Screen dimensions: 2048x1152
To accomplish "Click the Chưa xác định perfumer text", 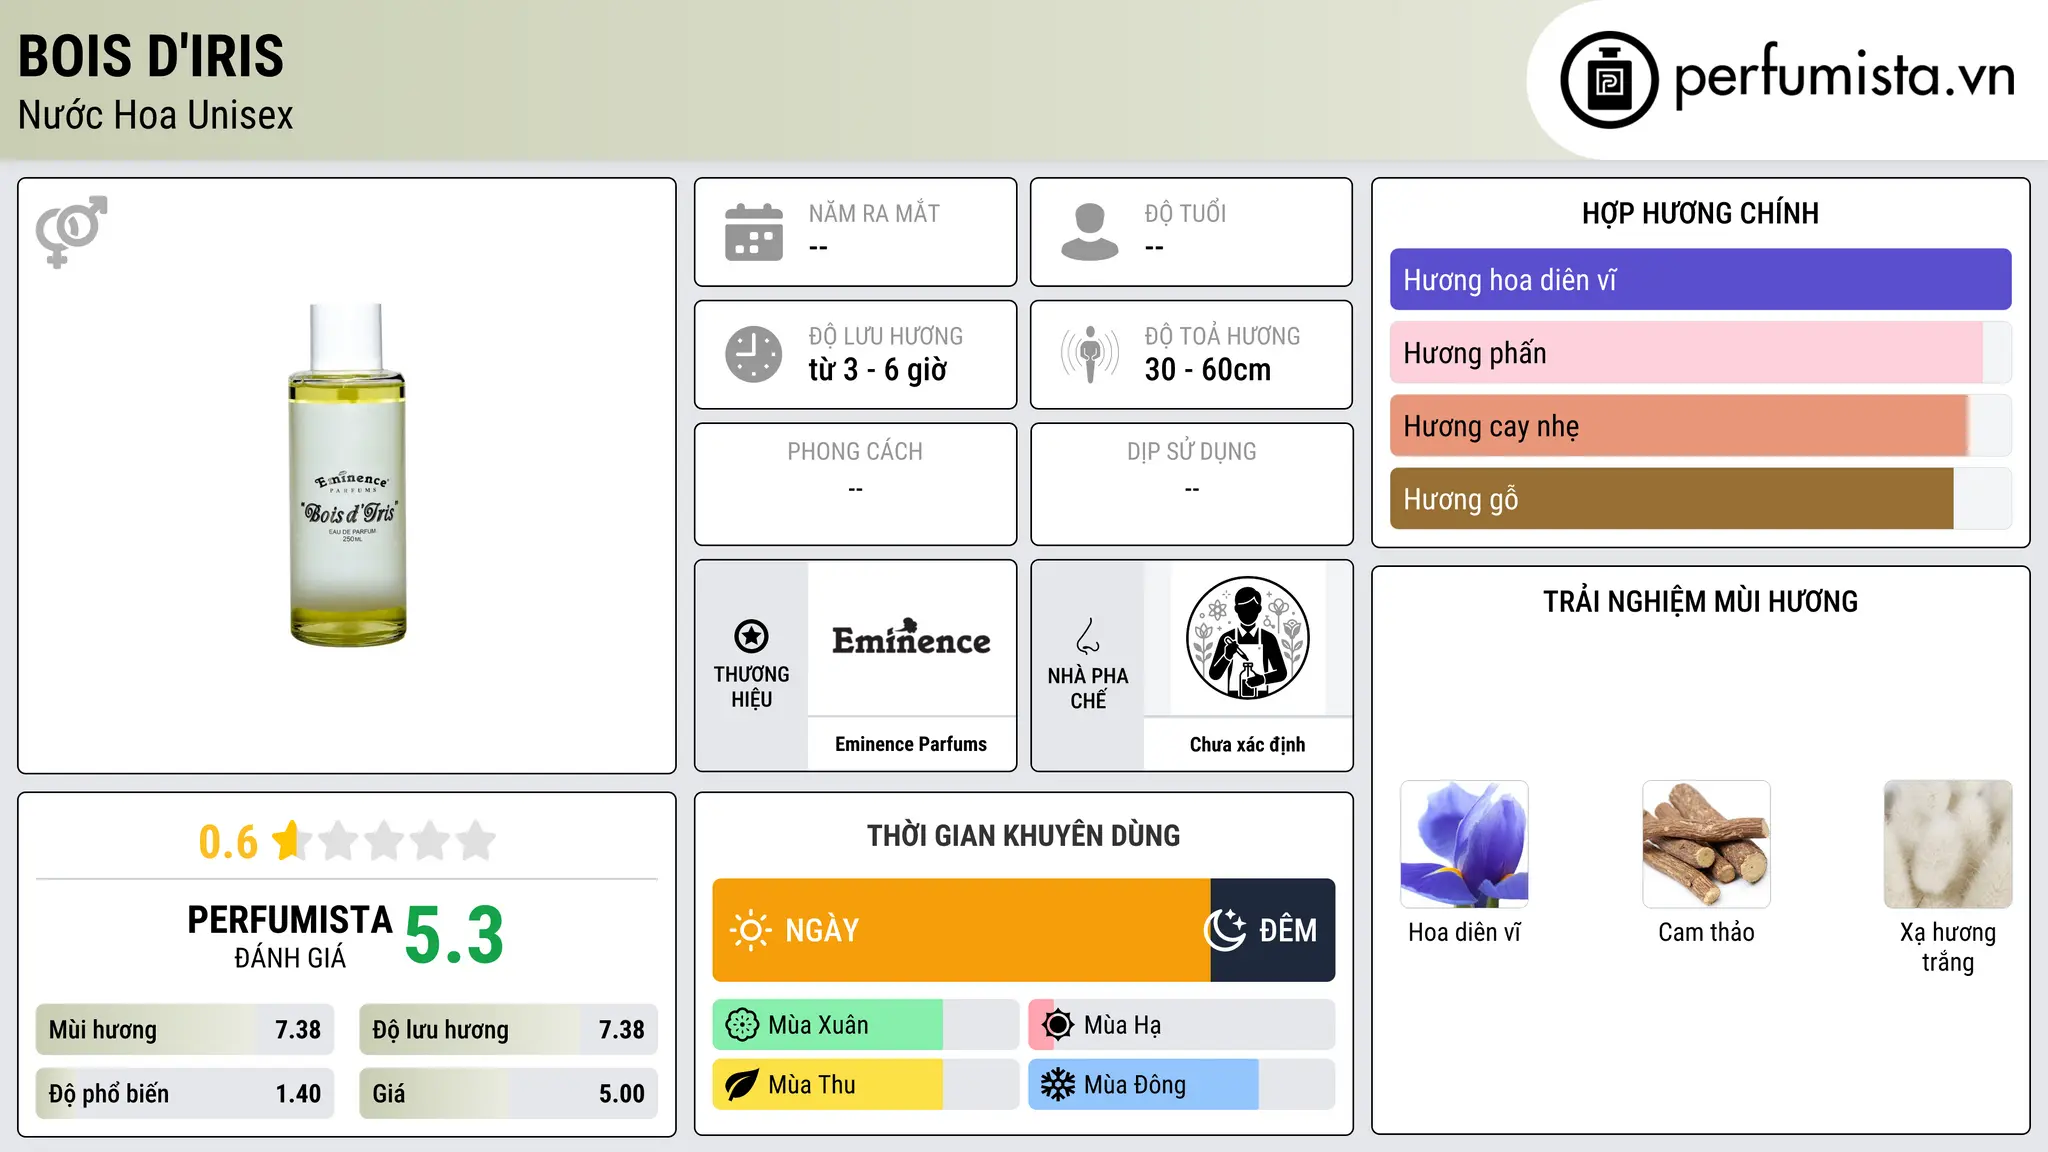I will 1248,744.
